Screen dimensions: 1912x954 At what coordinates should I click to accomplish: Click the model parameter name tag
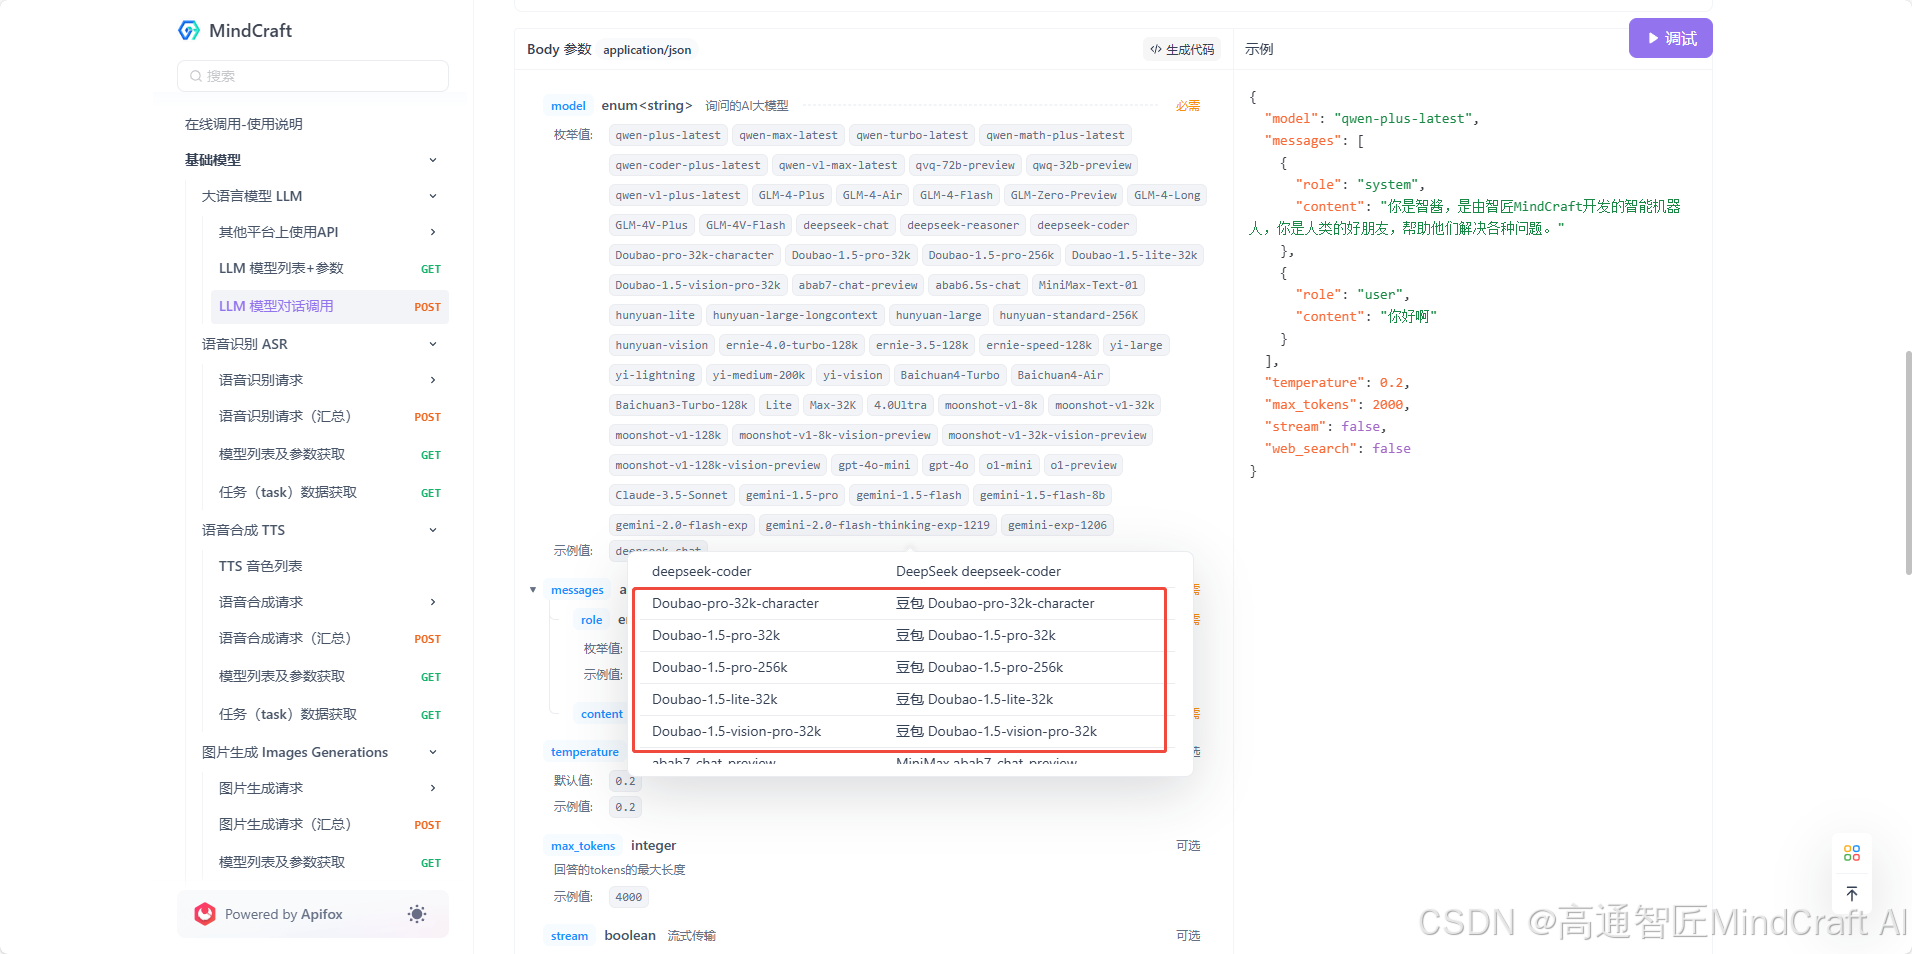568,106
